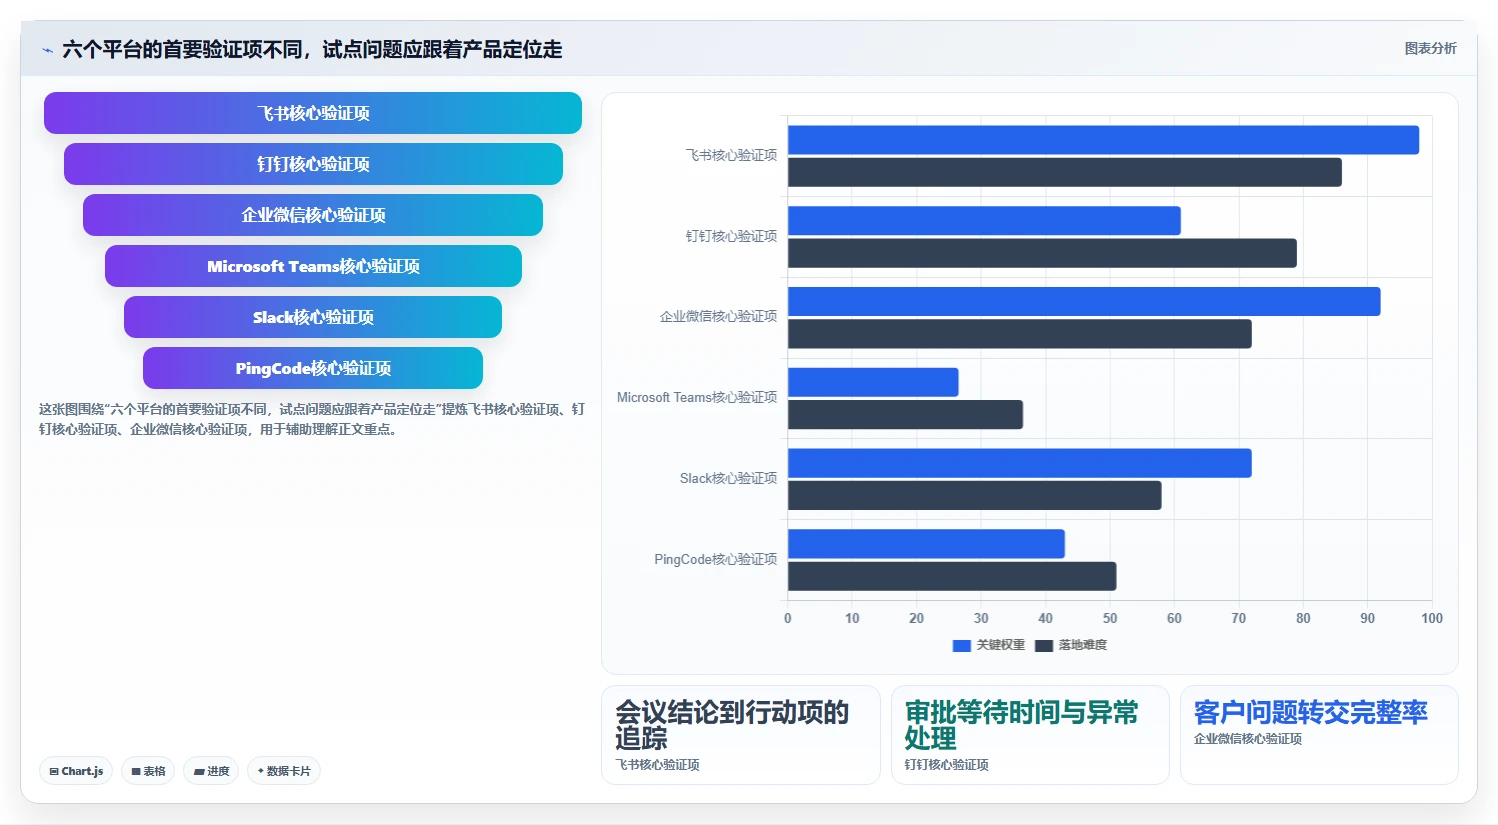Viewport: 1498px width, 825px height.
Task: Click the dark 落地难度 bar for 企业微信
Action: click(x=1020, y=334)
